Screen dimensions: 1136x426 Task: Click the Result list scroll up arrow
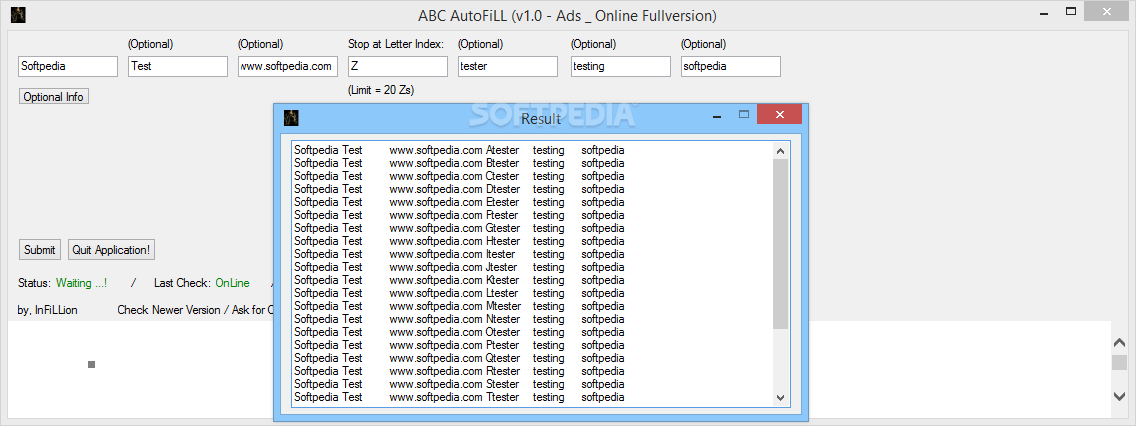coord(780,151)
